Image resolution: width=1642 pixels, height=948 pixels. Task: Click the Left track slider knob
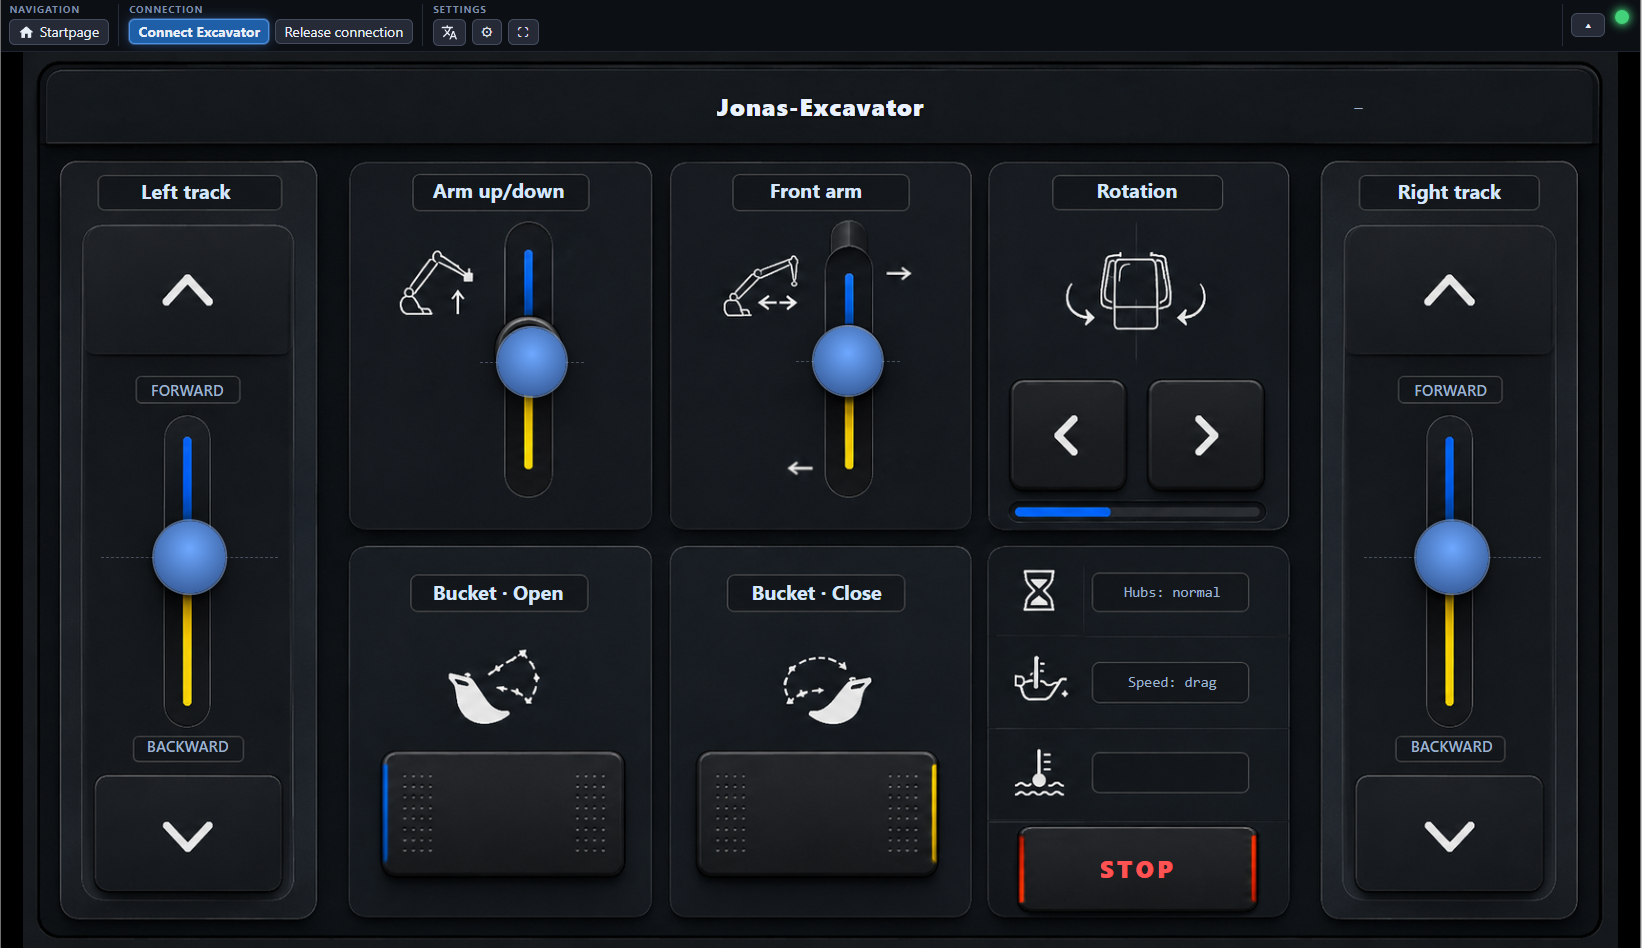(189, 557)
